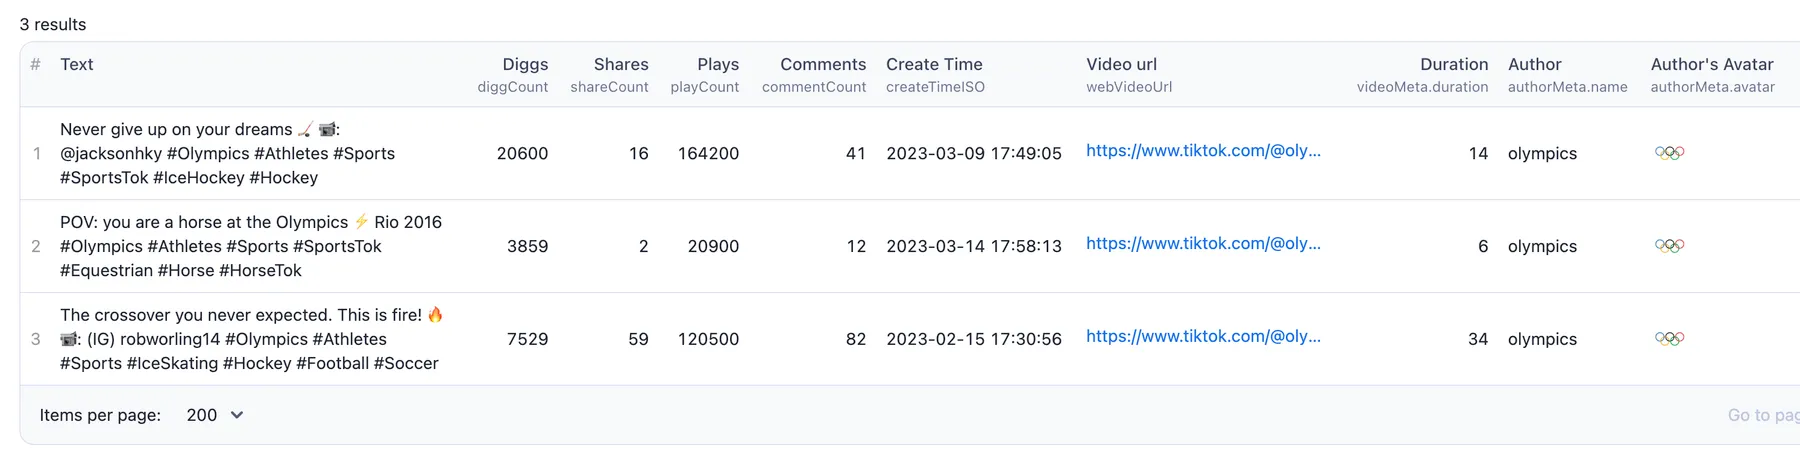Select the 'Never give up on your dreams' text cell
This screenshot has width=1800, height=456.
227,154
